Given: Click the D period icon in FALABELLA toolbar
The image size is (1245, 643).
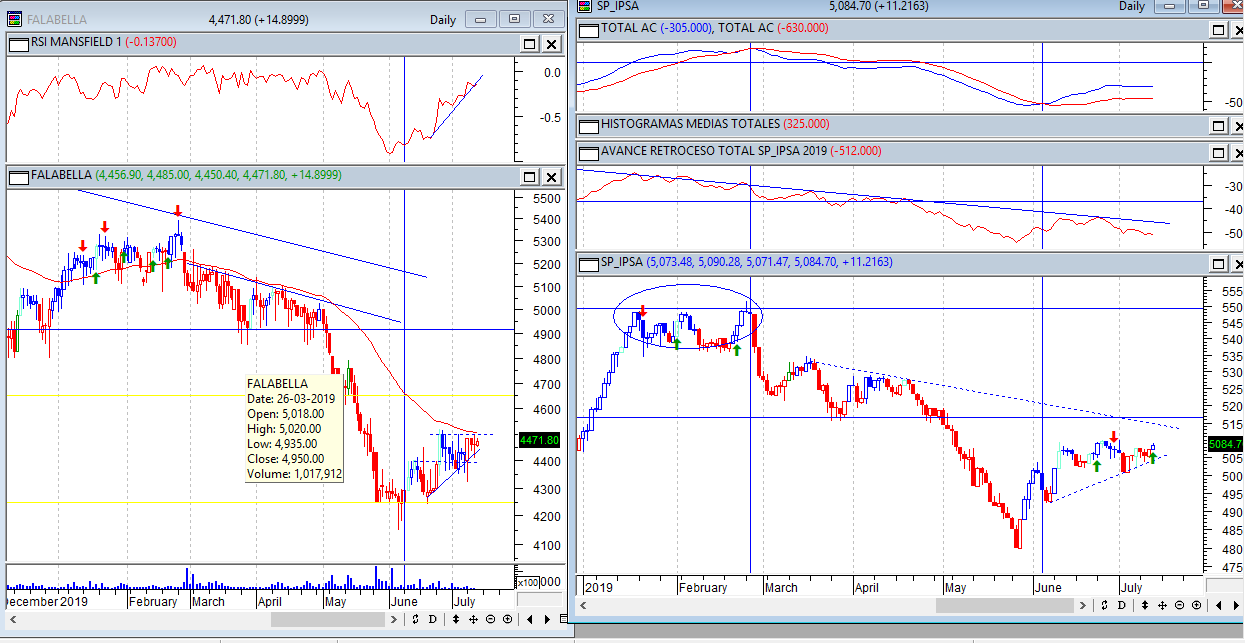Looking at the screenshot, I should coord(433,619).
